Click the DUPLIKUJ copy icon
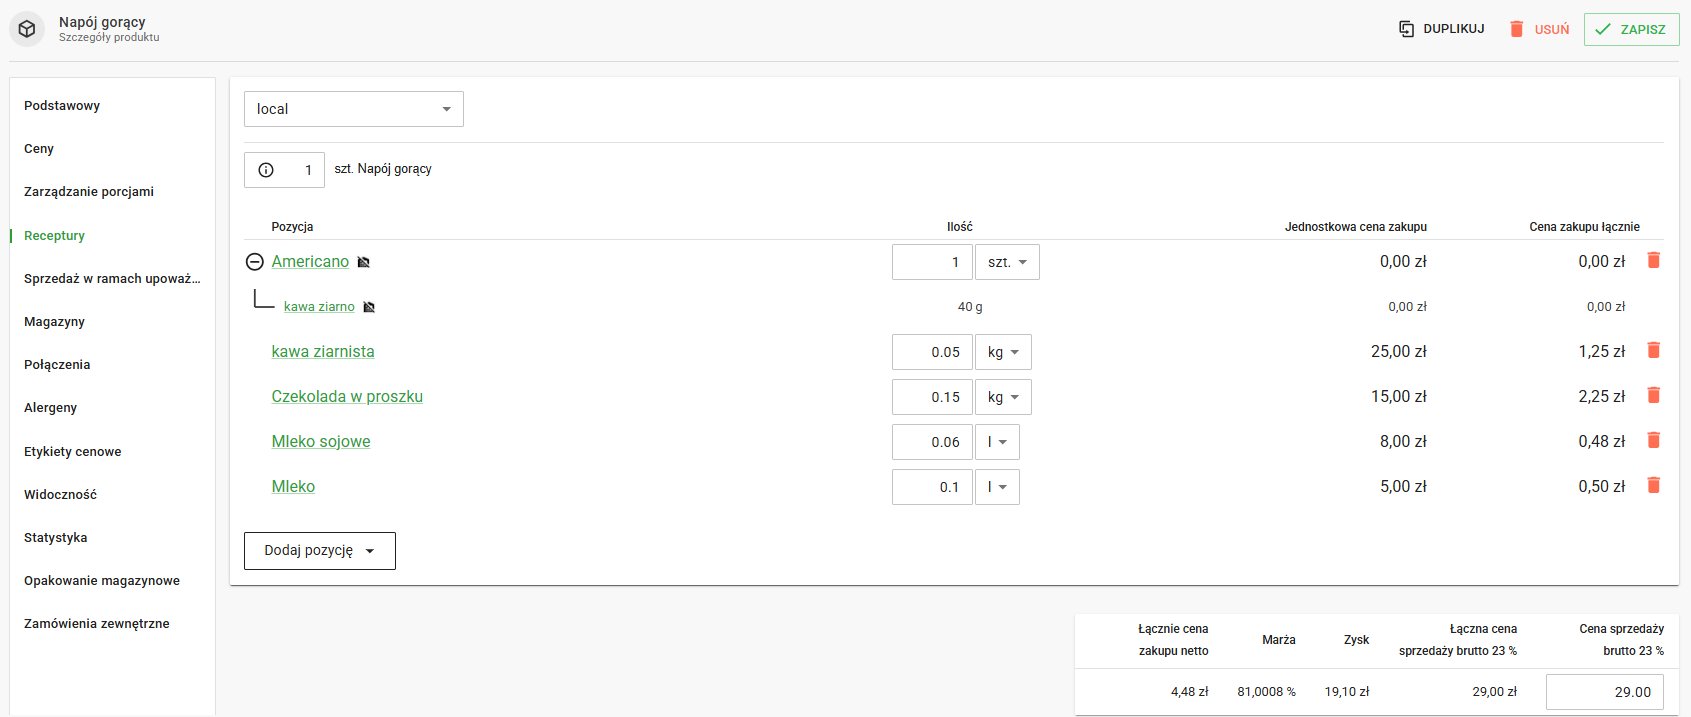Screen dimensions: 1691x717 point(1406,29)
